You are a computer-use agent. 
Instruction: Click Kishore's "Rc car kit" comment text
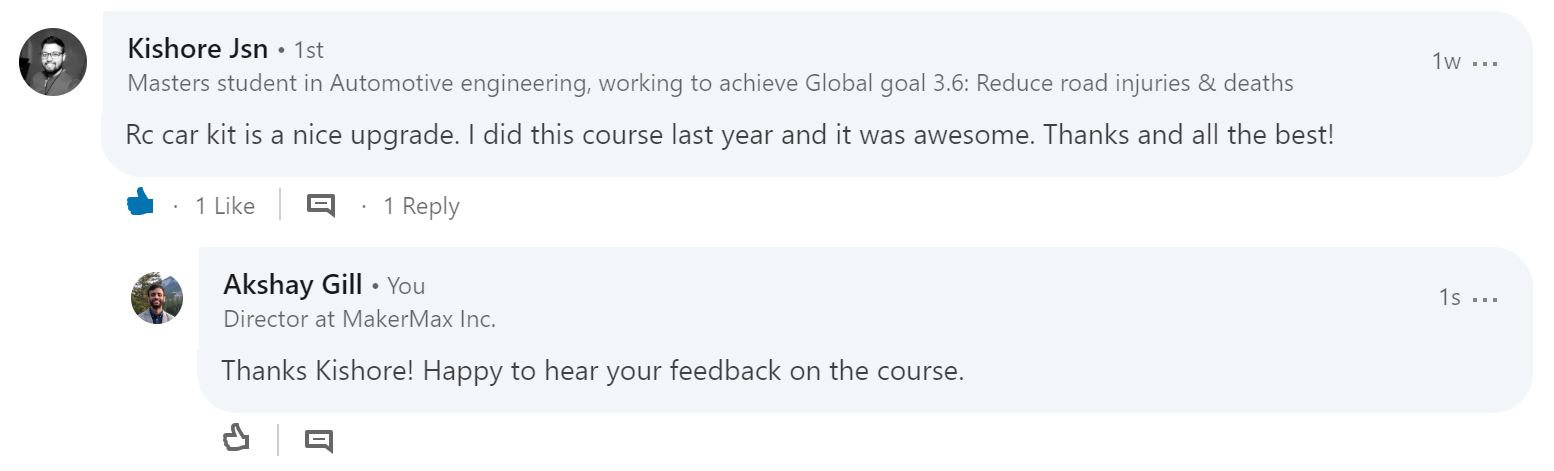point(730,134)
